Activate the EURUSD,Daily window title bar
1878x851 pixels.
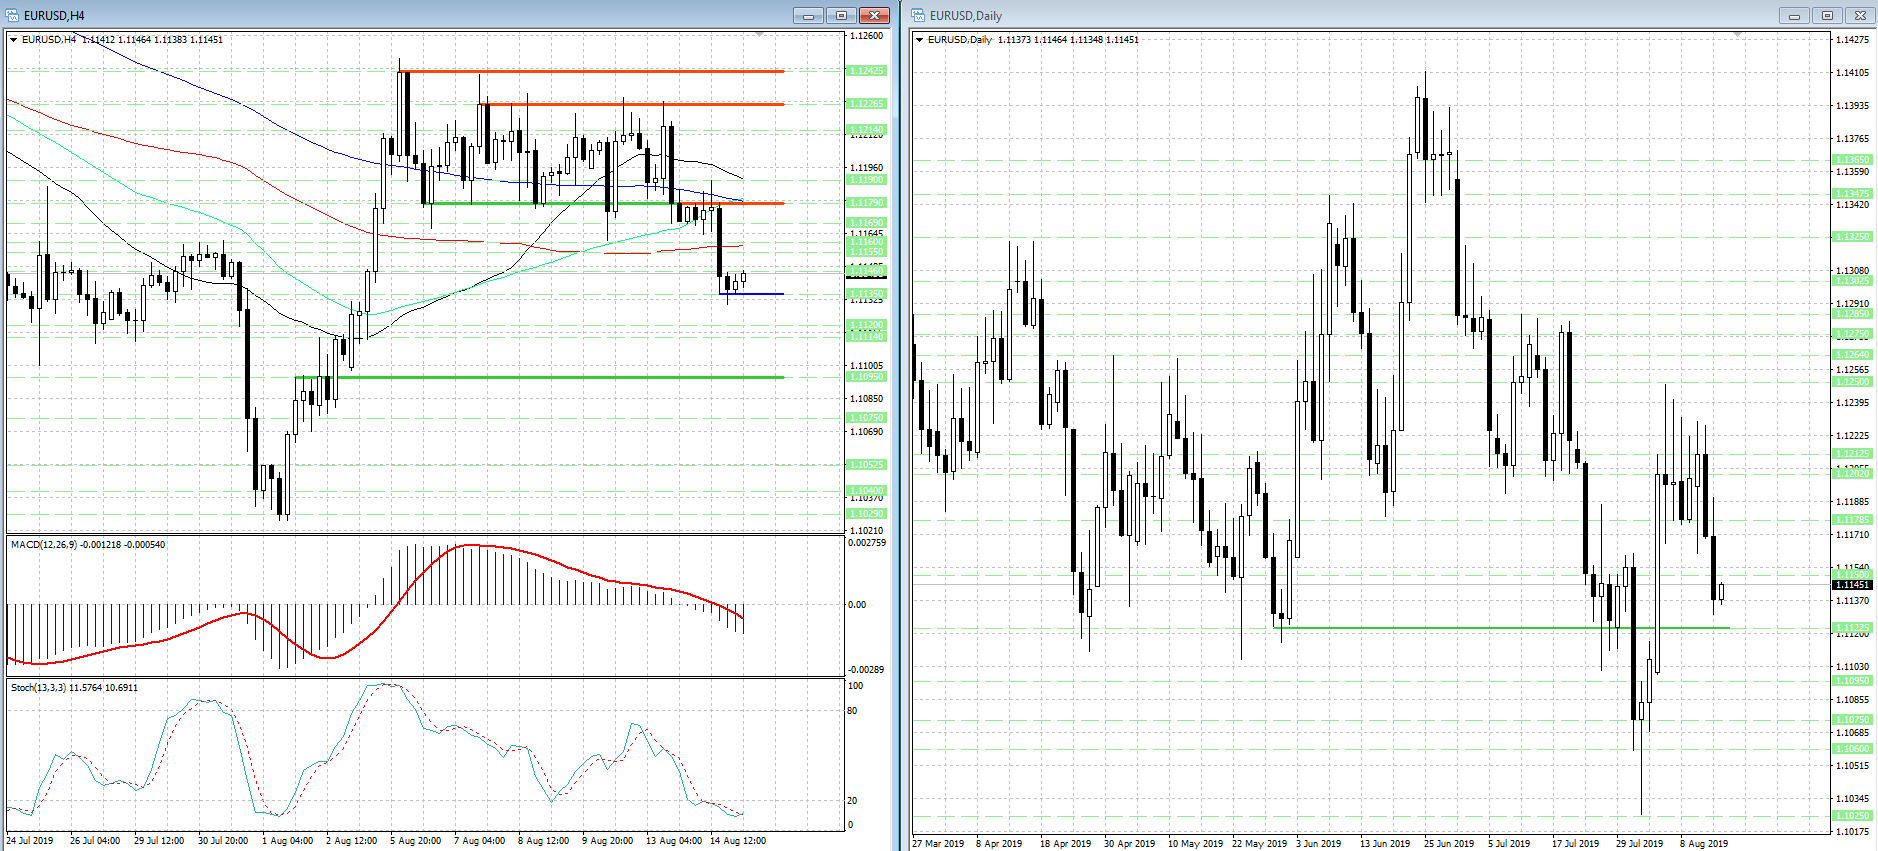[1300, 15]
